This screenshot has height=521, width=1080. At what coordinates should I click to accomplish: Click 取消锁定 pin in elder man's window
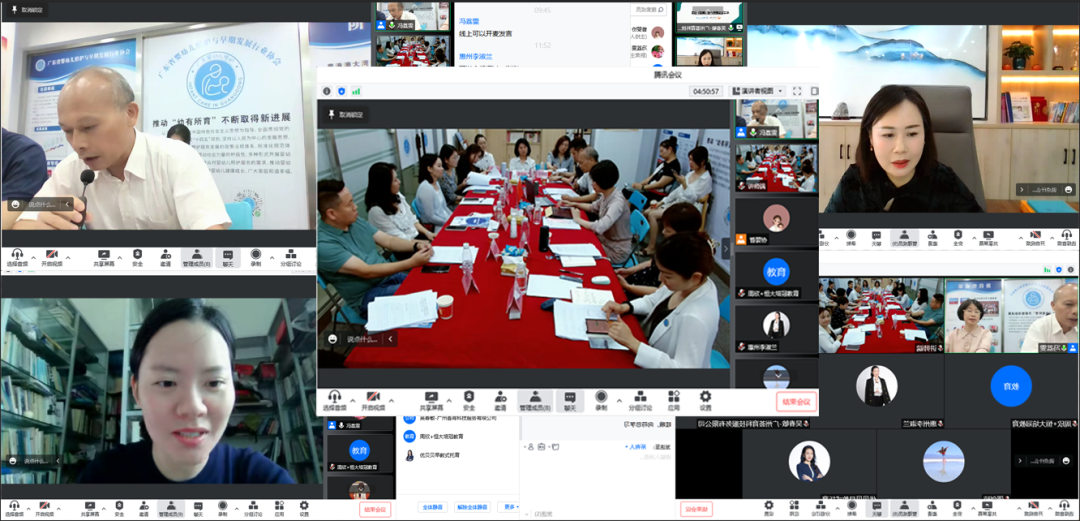(x=25, y=10)
